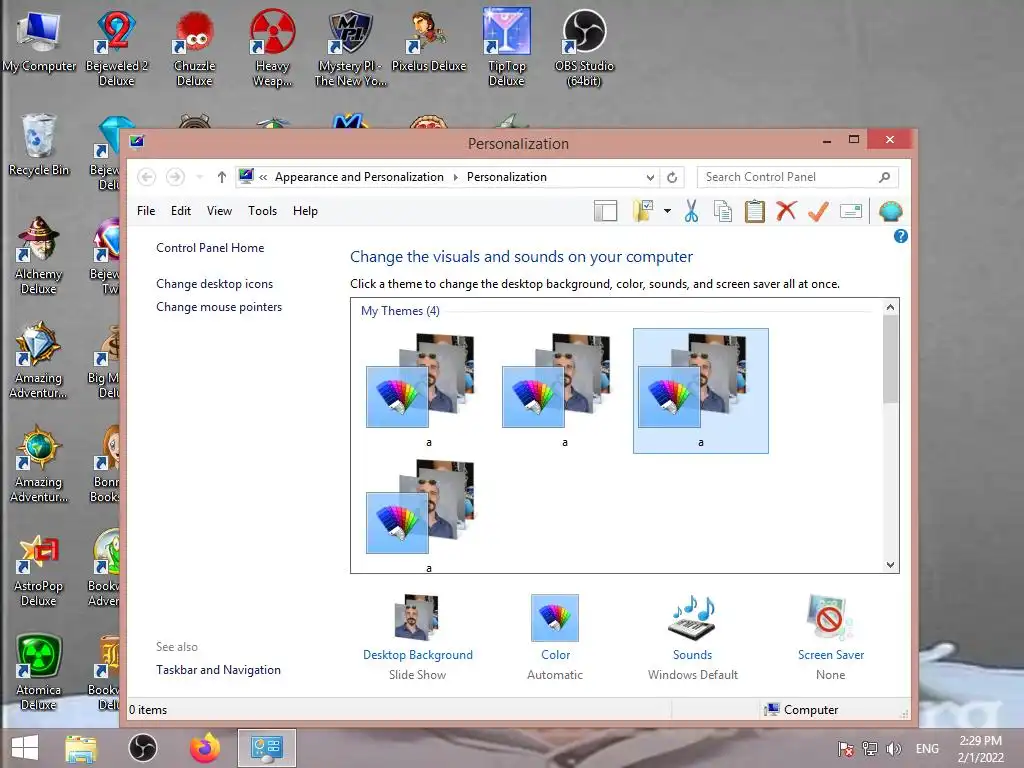Viewport: 1024px width, 768px height.
Task: Expand the arrow after Appearance and Personalization
Action: point(455,177)
